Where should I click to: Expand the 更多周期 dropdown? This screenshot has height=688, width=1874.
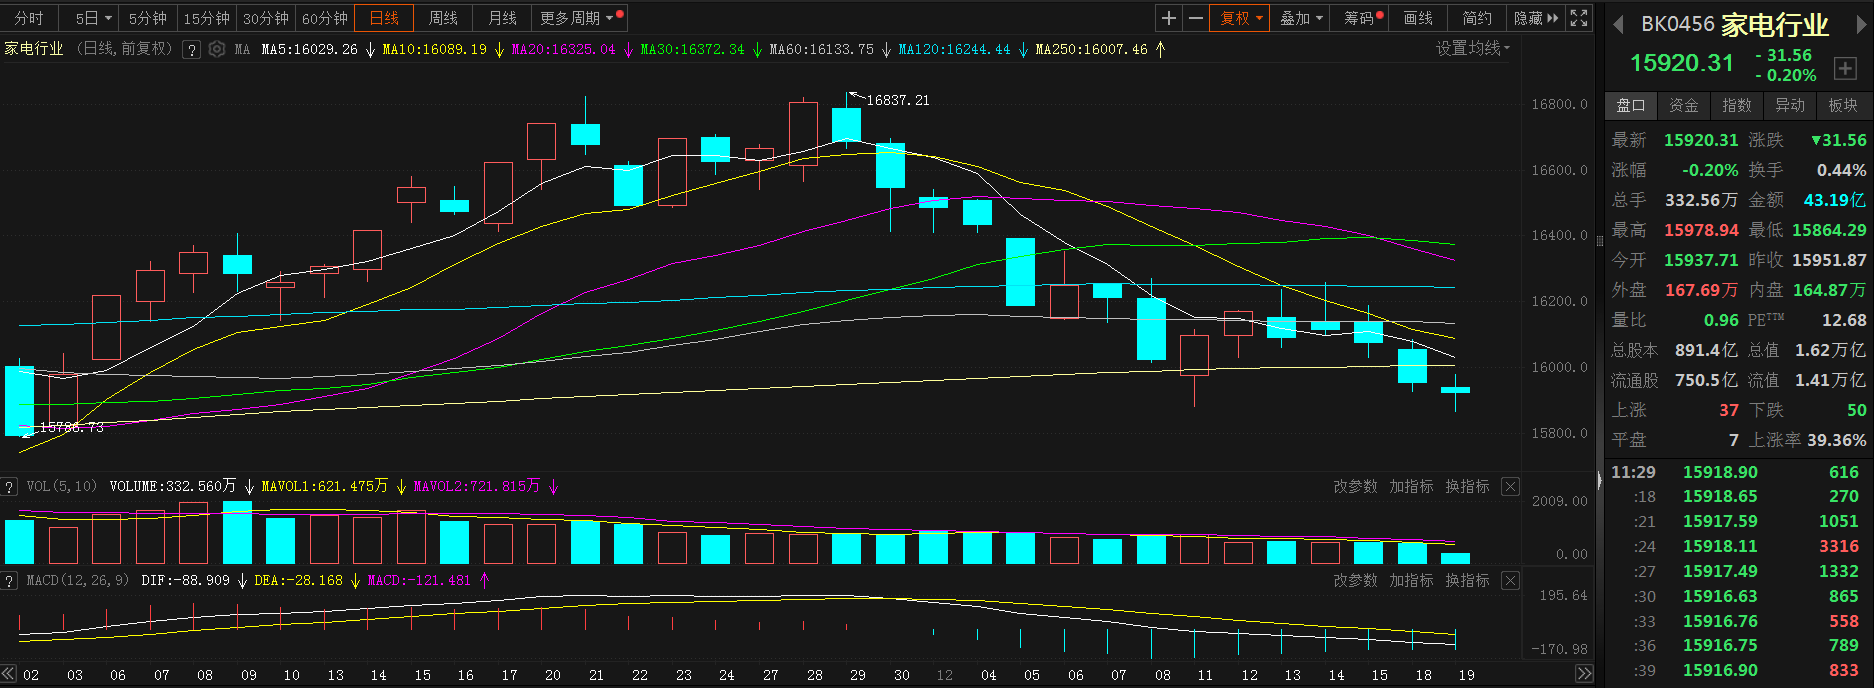580,18
